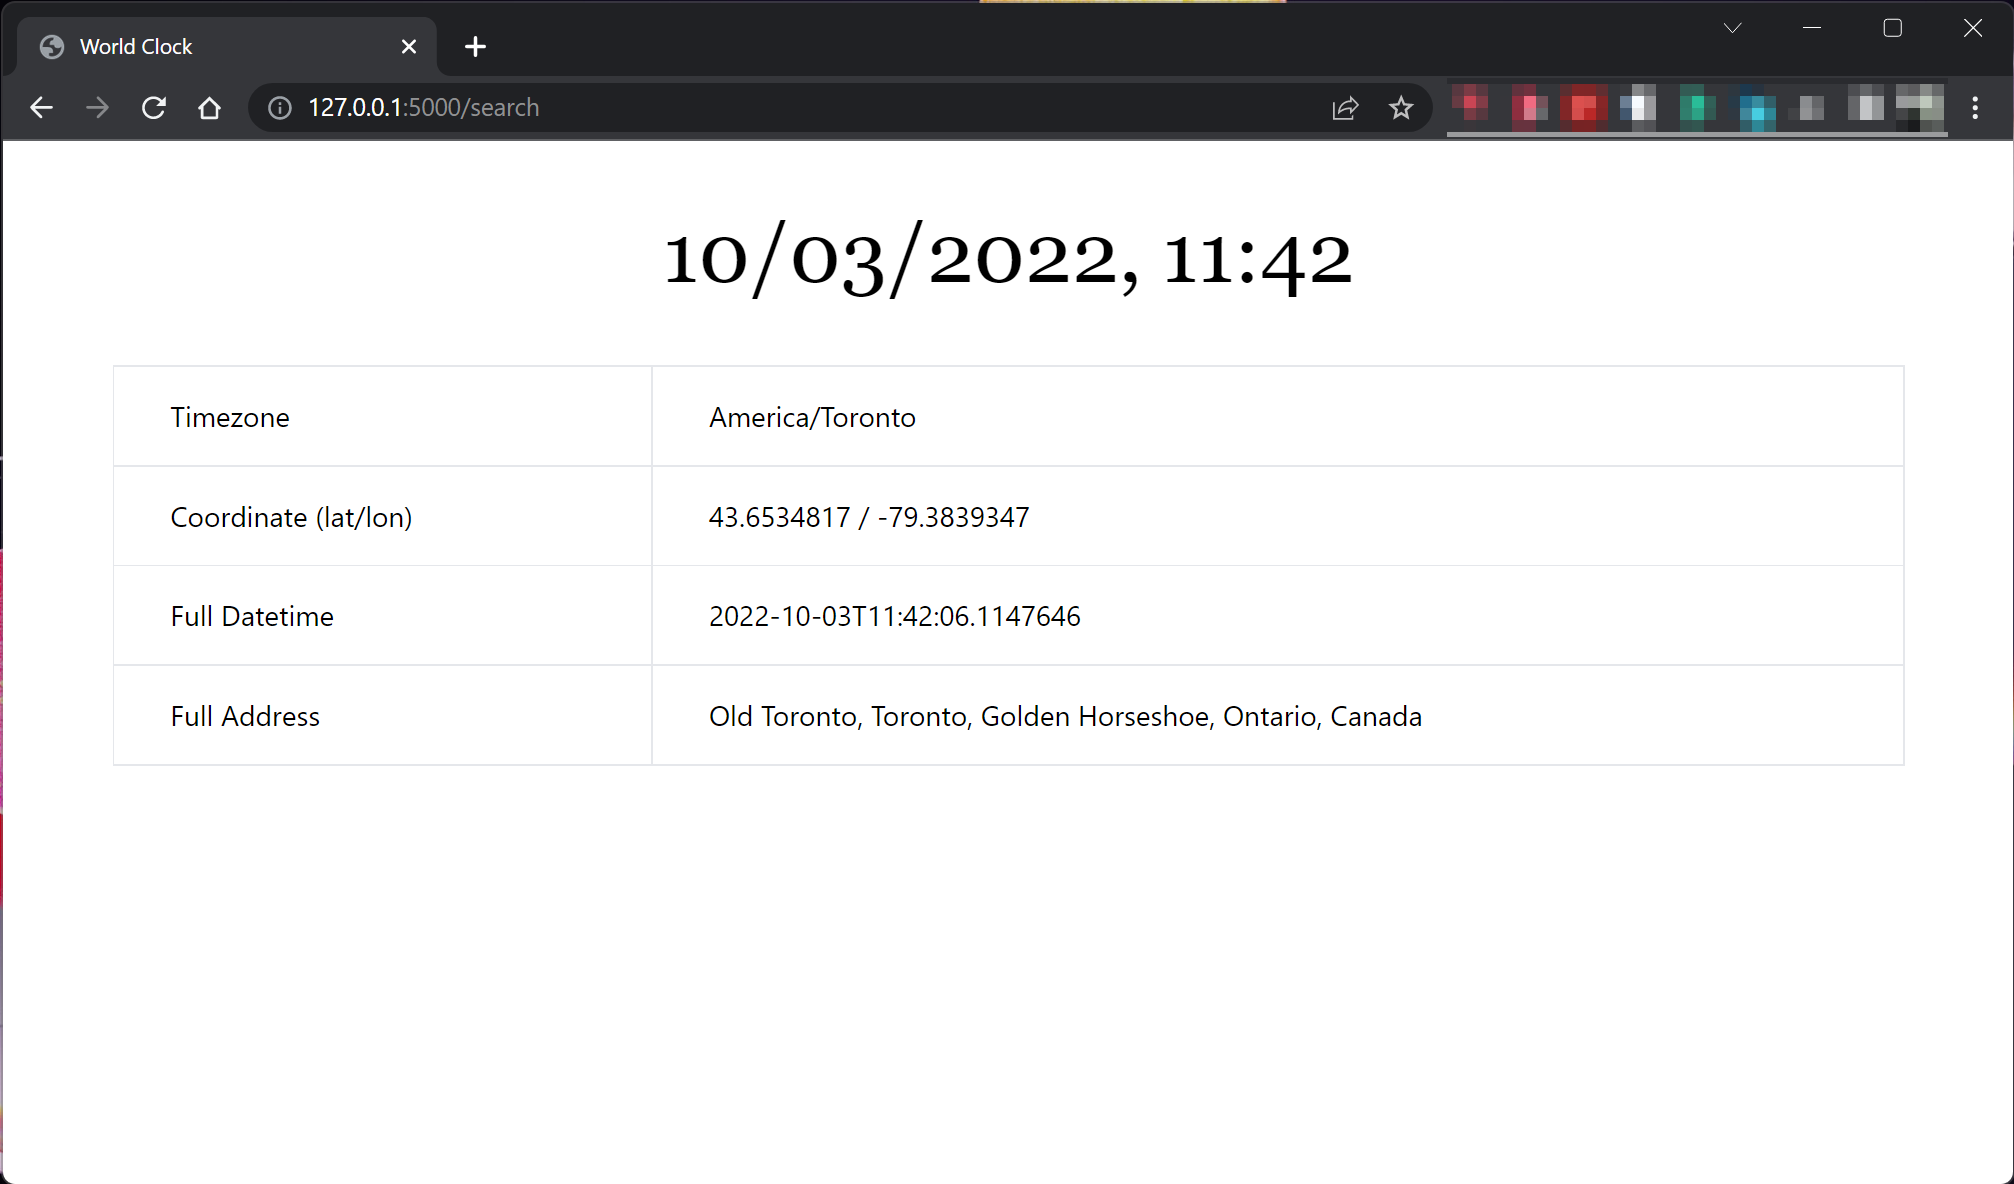Viewport: 2014px width, 1184px height.
Task: Select the new tab plus button
Action: [x=475, y=47]
